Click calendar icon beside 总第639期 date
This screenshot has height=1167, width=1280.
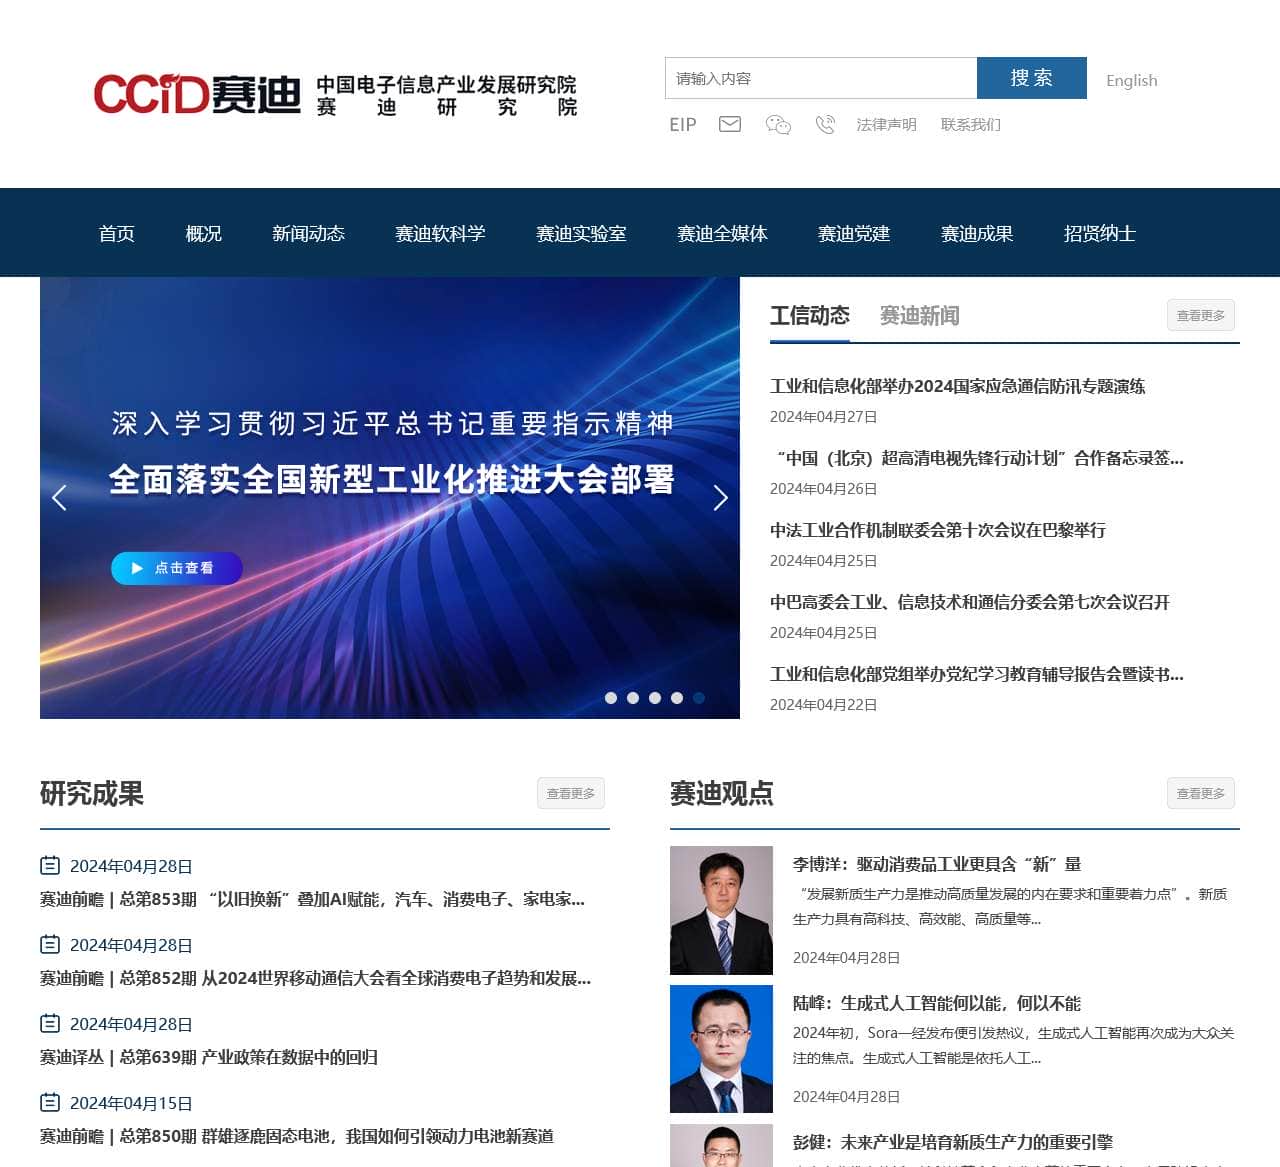click(x=50, y=1023)
